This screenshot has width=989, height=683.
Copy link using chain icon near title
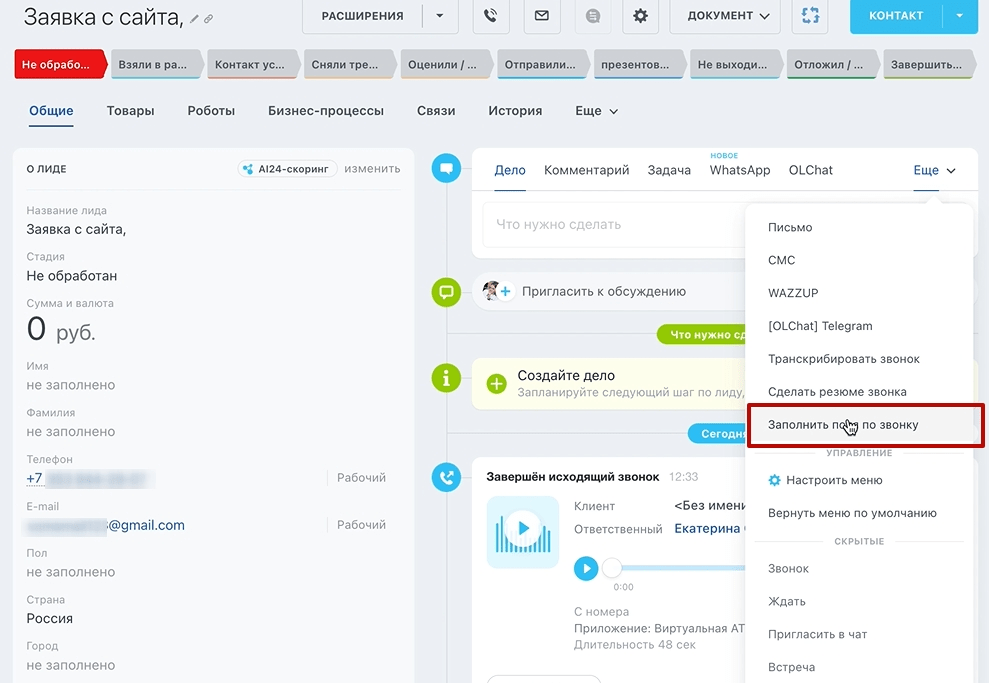point(208,20)
